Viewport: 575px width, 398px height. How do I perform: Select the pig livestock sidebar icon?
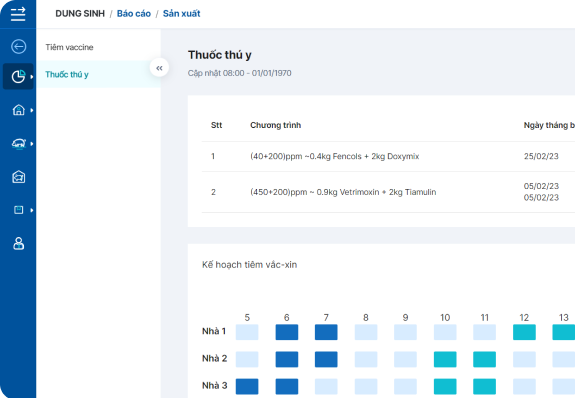(18, 143)
